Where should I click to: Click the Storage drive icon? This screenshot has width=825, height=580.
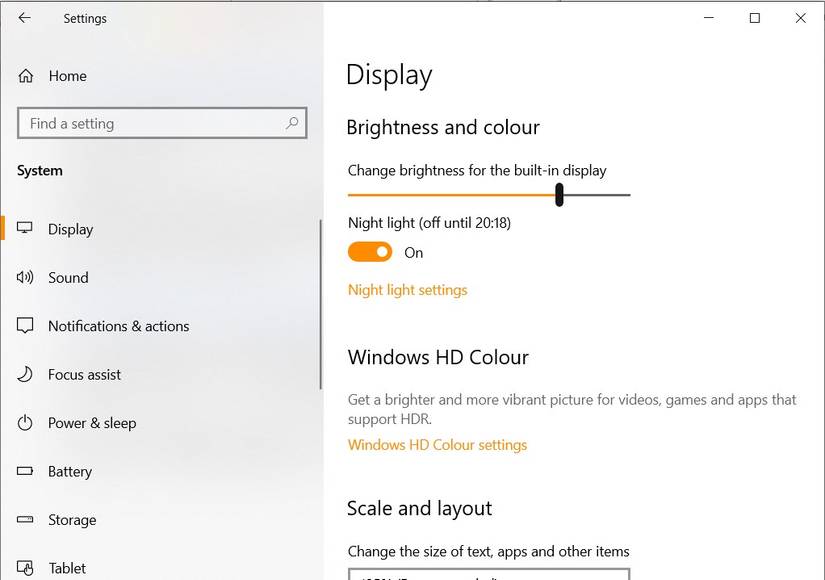26,520
